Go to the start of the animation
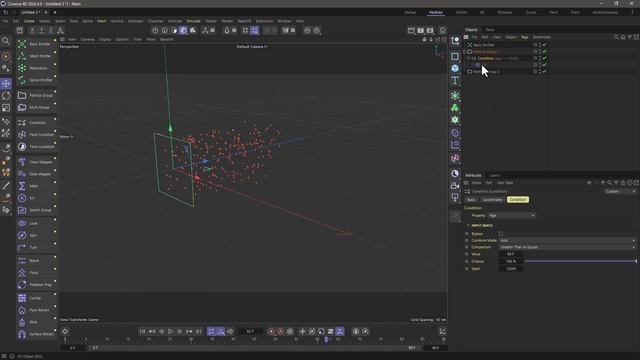Image resolution: width=640 pixels, height=360 pixels. 142,331
